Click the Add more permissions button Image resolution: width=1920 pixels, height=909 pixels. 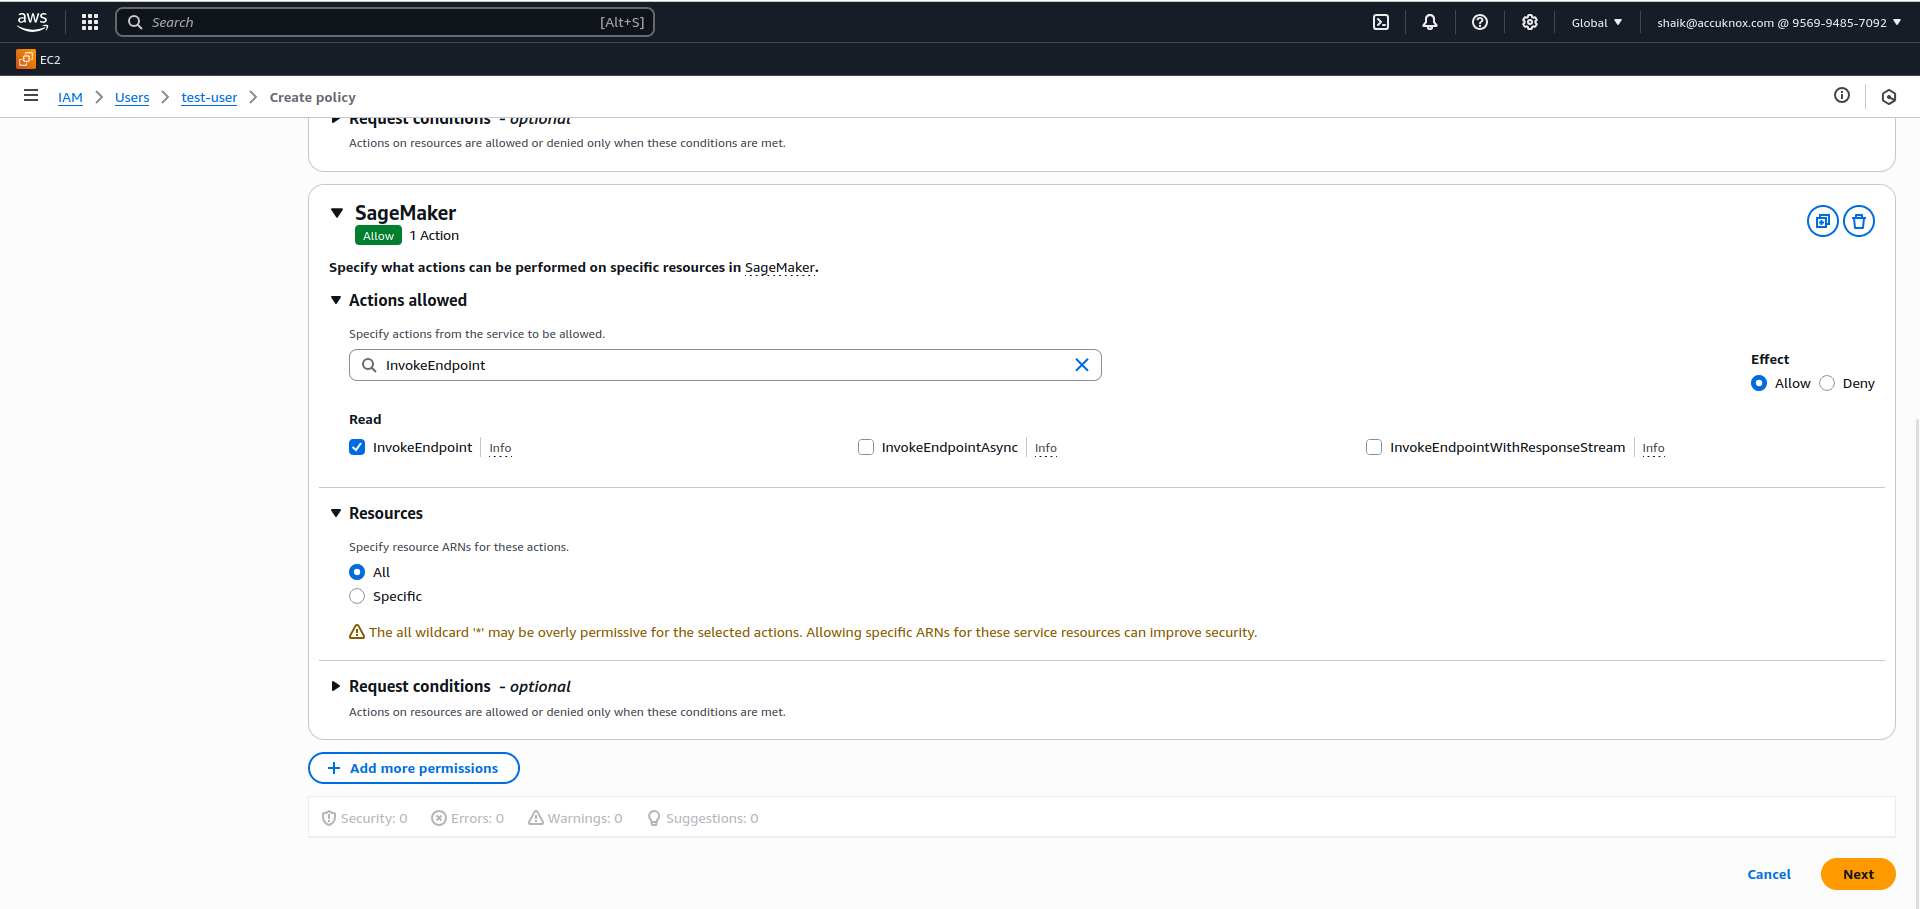(413, 768)
